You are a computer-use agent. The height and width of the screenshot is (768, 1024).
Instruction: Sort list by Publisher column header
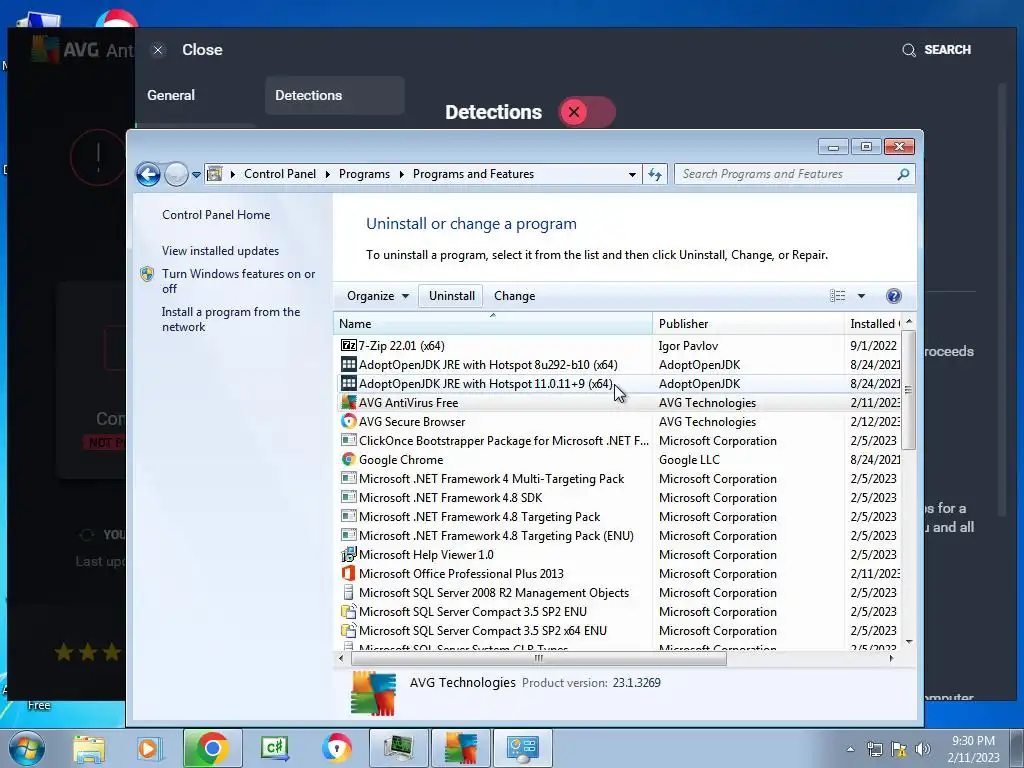click(x=748, y=323)
